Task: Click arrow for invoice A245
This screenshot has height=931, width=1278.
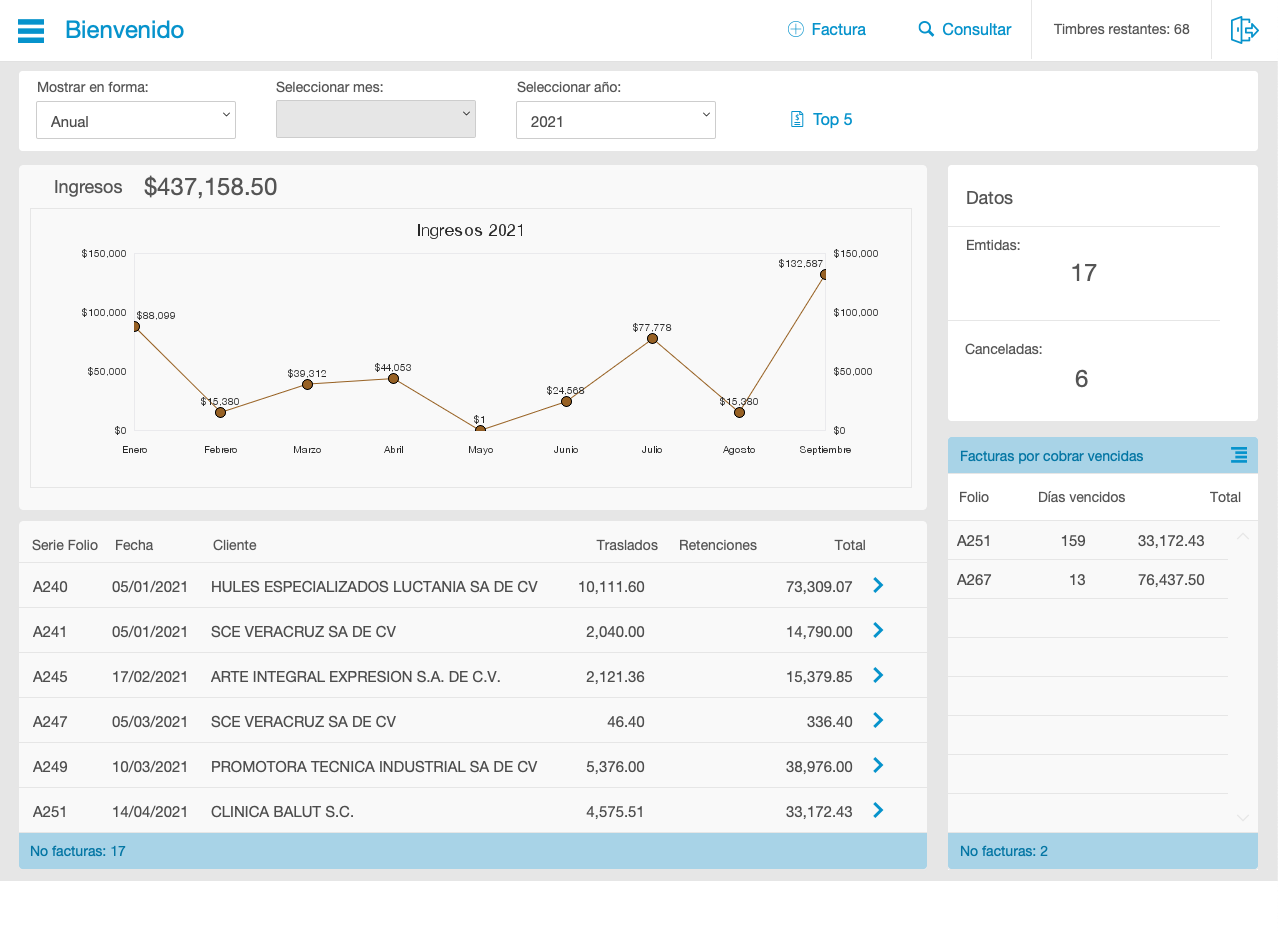Action: coord(878,675)
